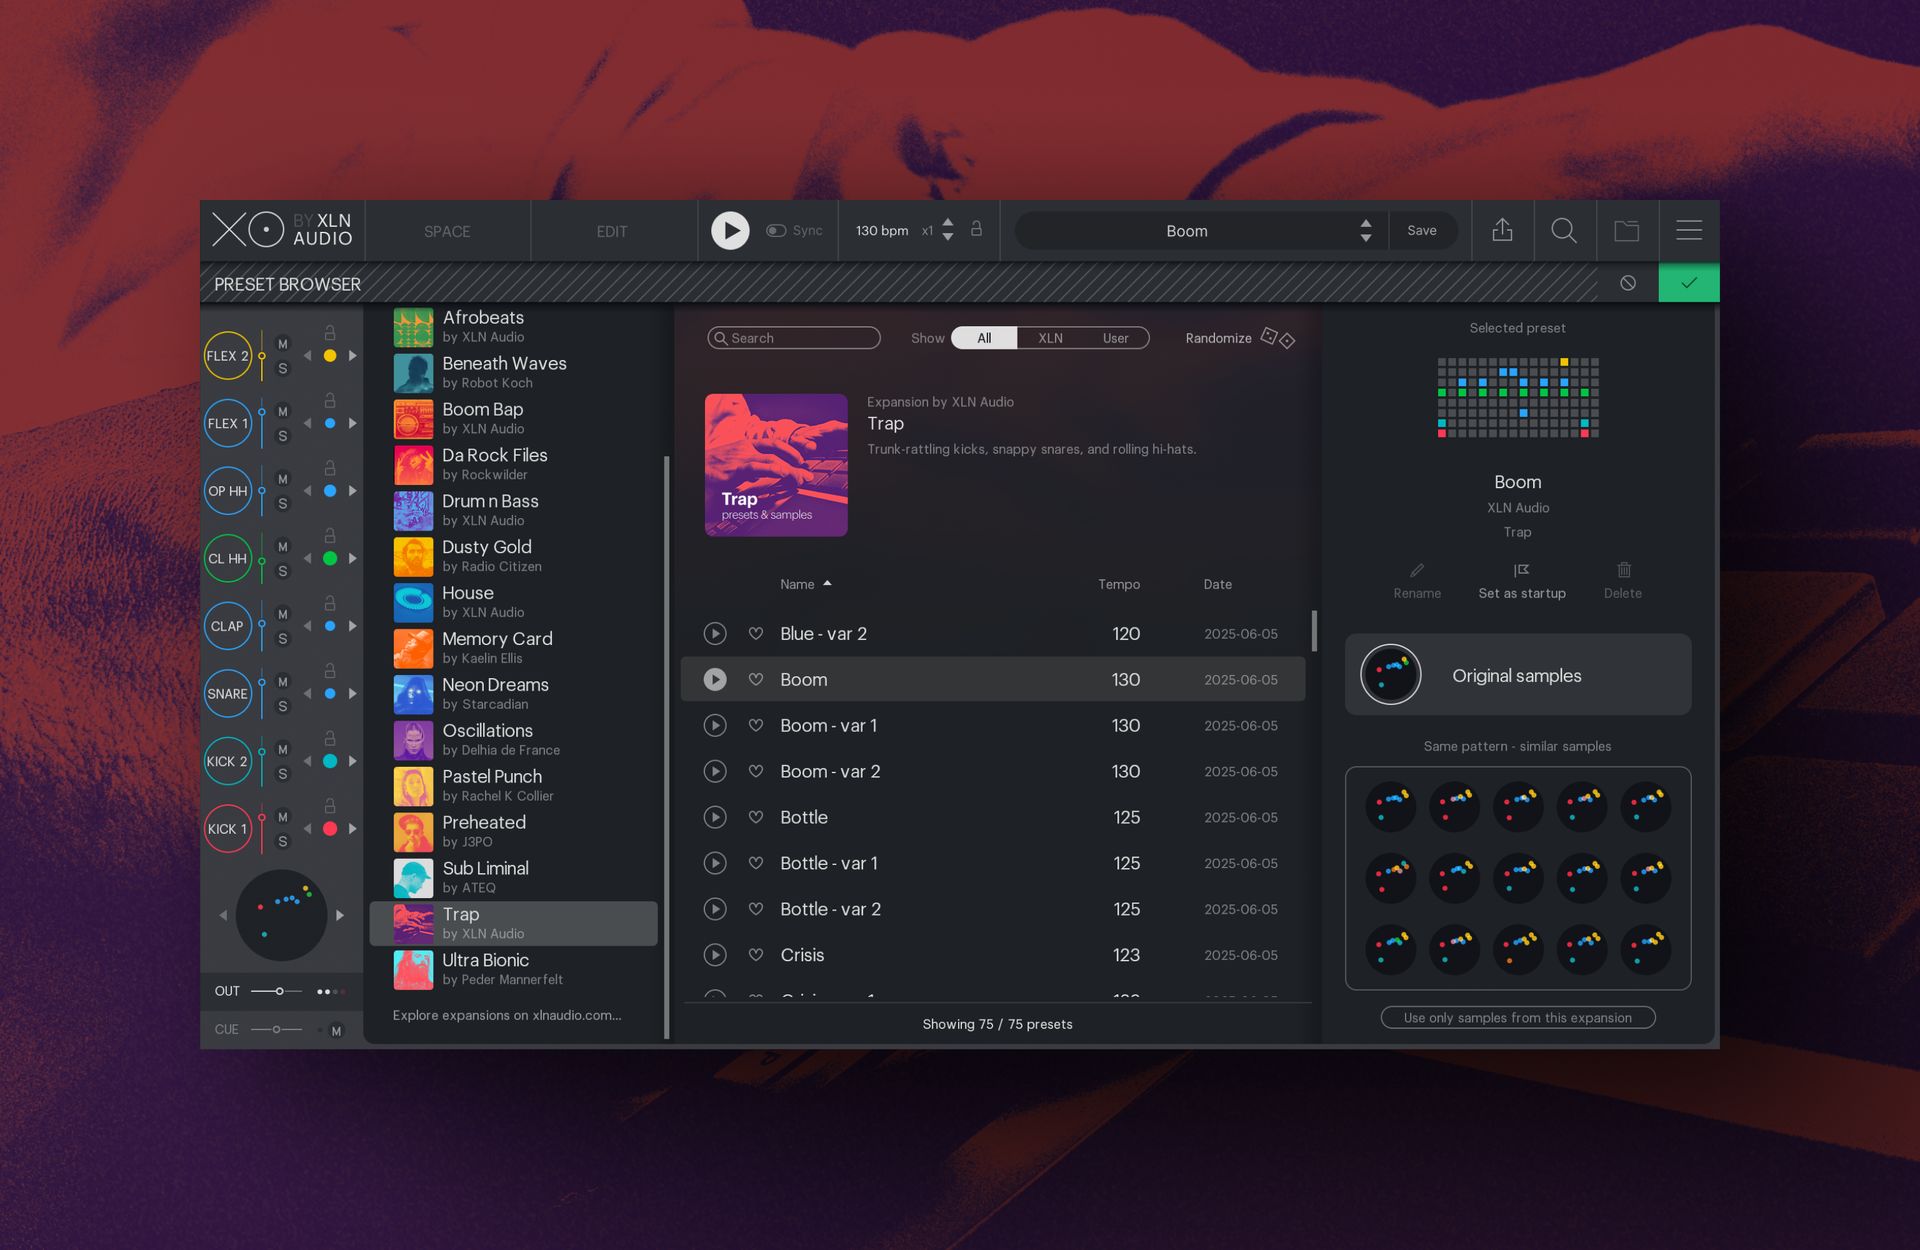Screen dimensions: 1920x1250
Task: Click the left arrow beside the mini space map
Action: 223,915
